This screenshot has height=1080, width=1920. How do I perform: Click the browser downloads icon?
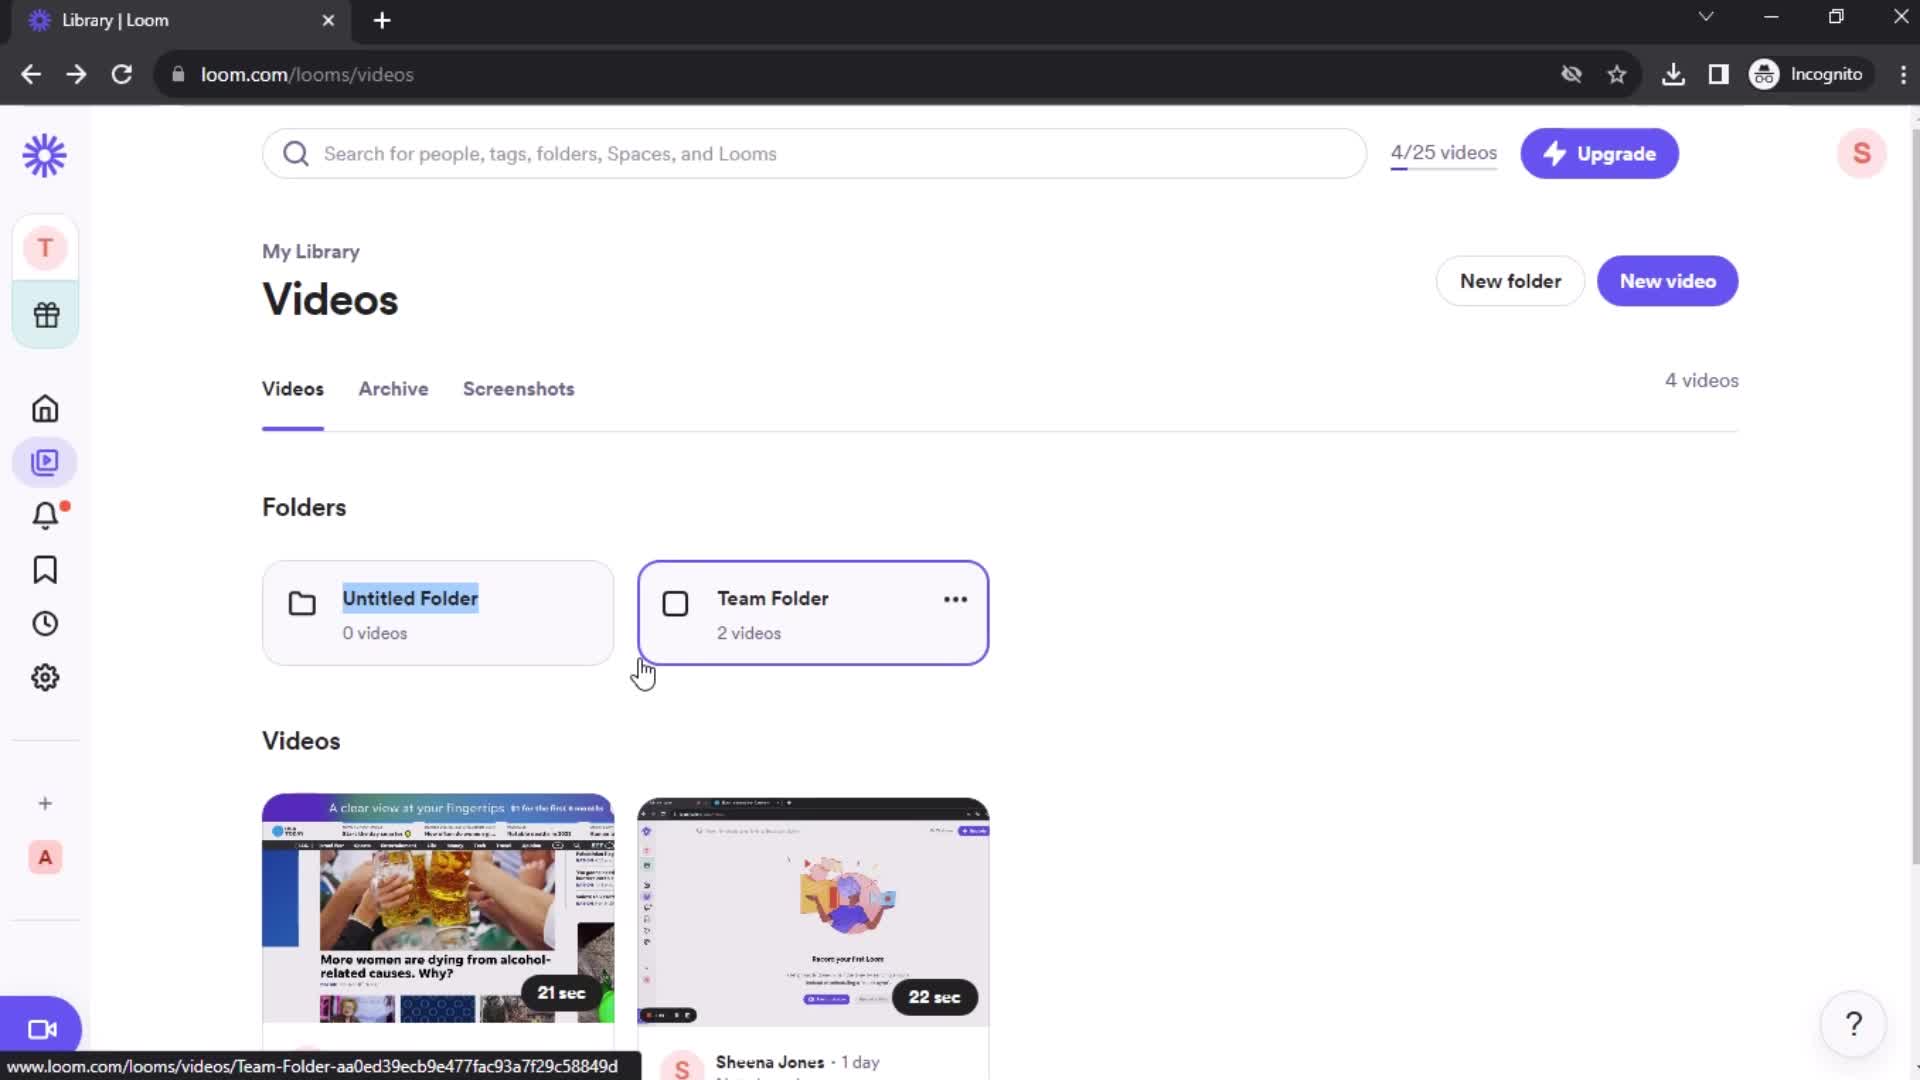click(x=1673, y=74)
